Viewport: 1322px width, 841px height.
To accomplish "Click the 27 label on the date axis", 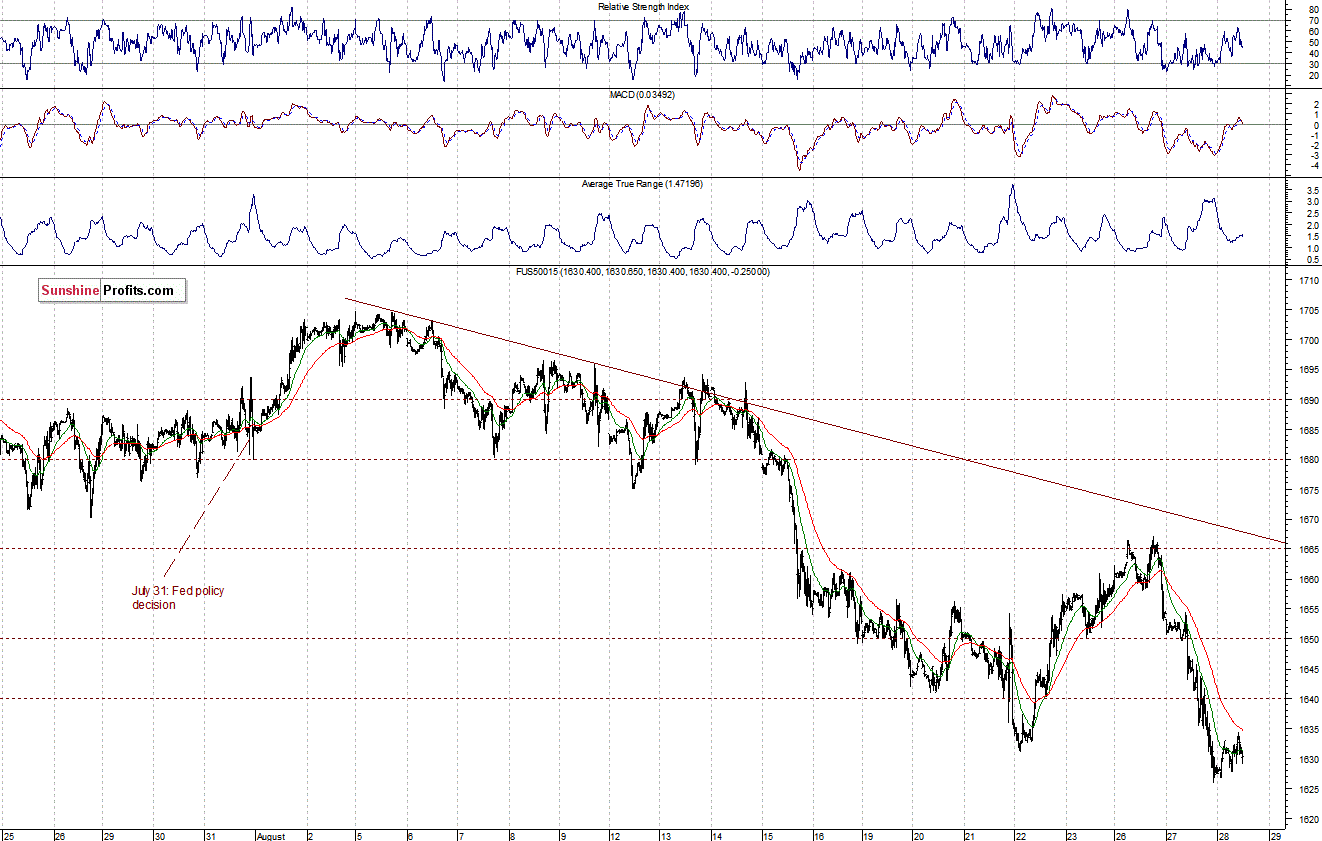I will coord(1173,835).
